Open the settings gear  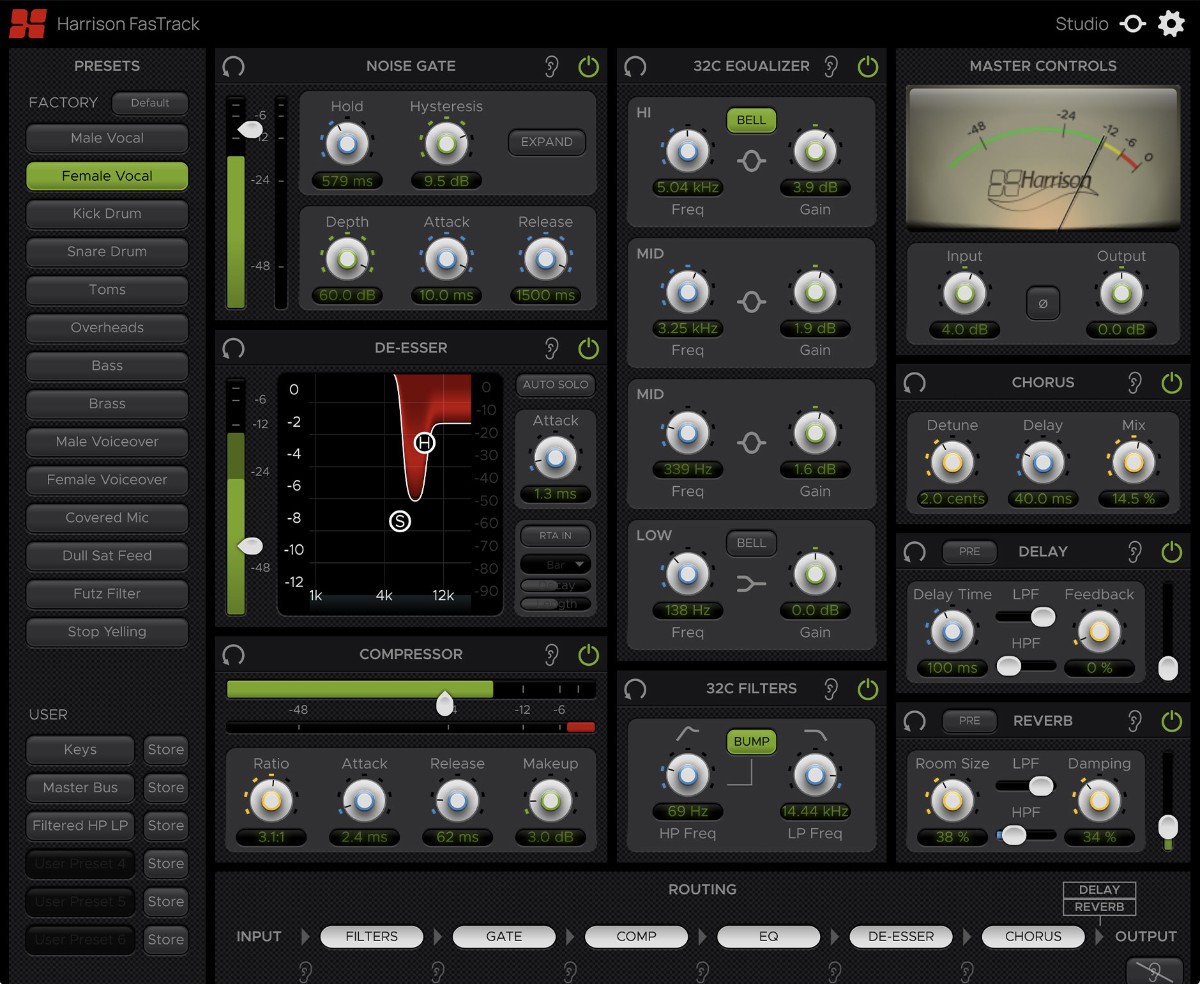(x=1171, y=24)
